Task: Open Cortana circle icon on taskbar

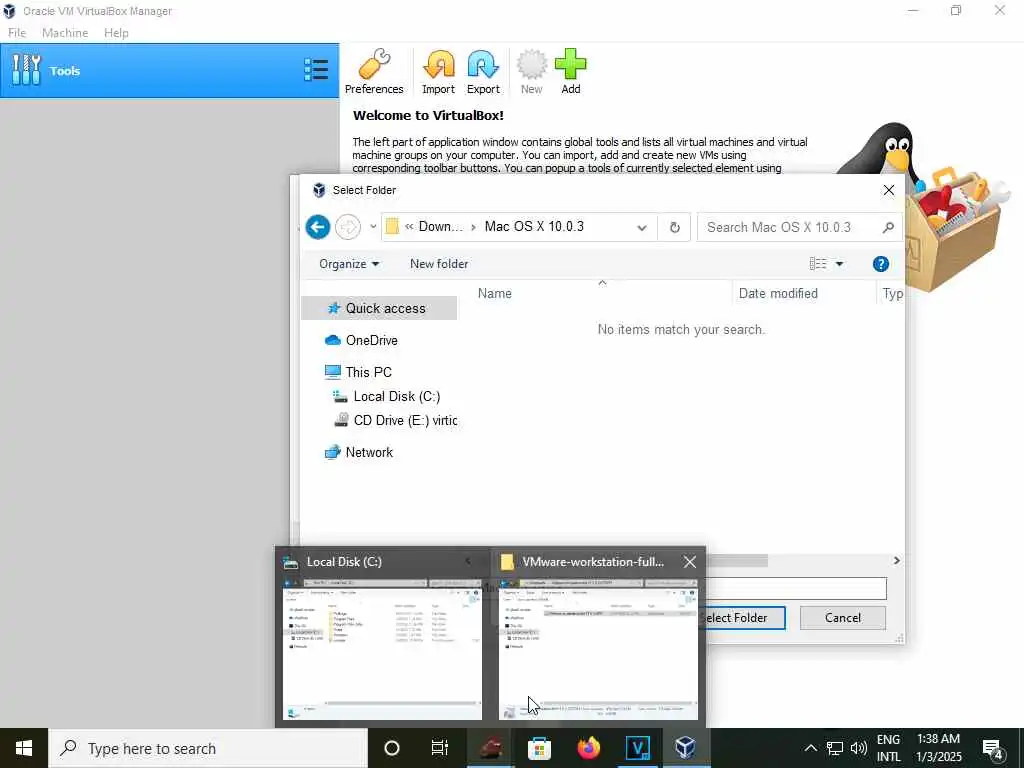Action: pyautogui.click(x=392, y=748)
